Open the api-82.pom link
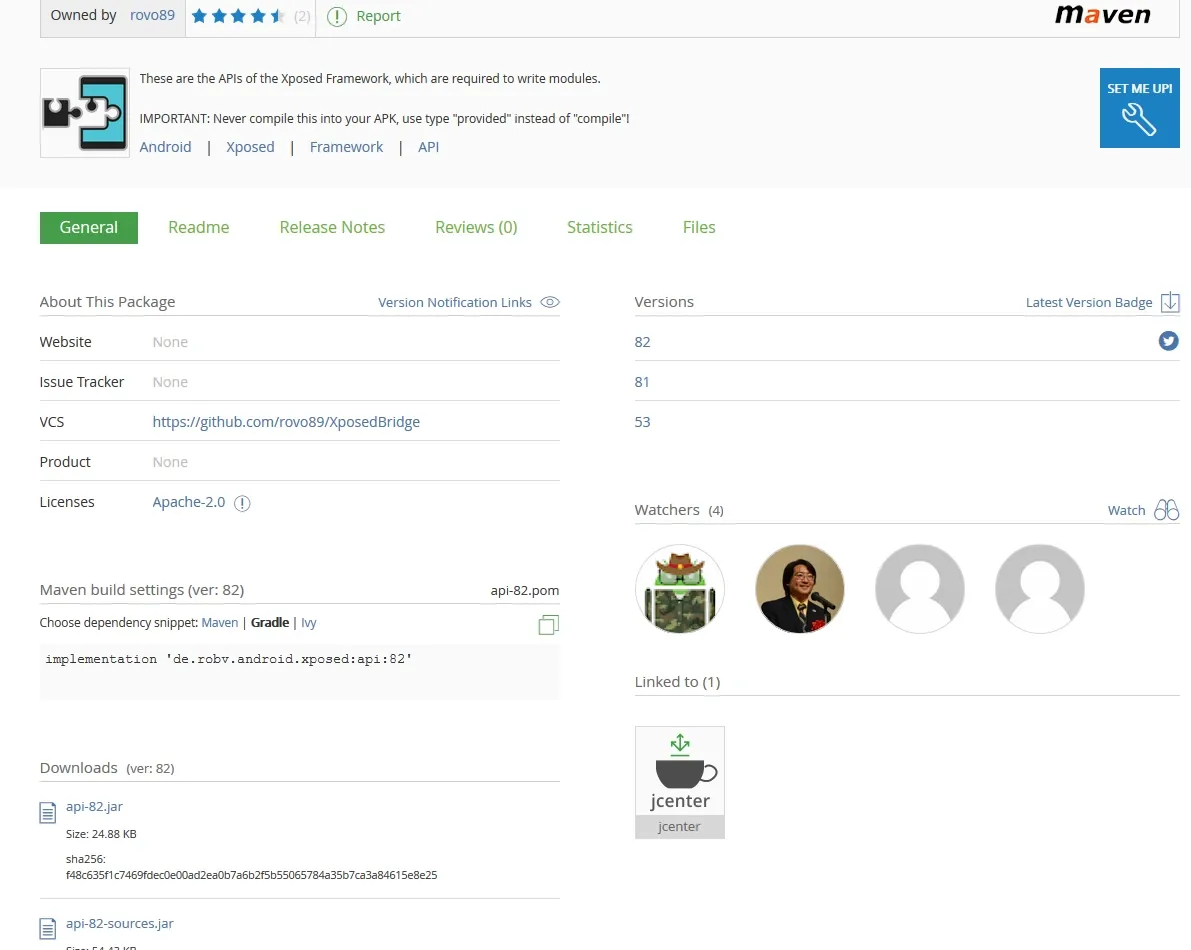 (525, 590)
